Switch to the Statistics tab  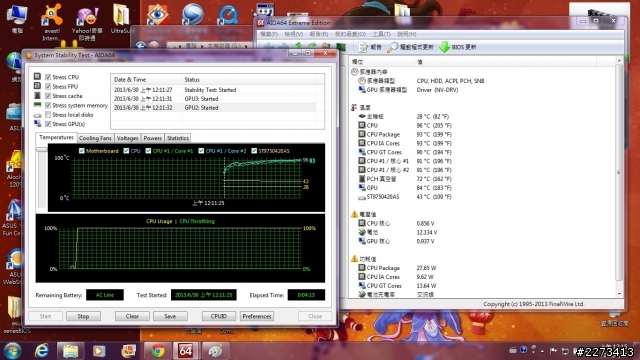point(178,138)
